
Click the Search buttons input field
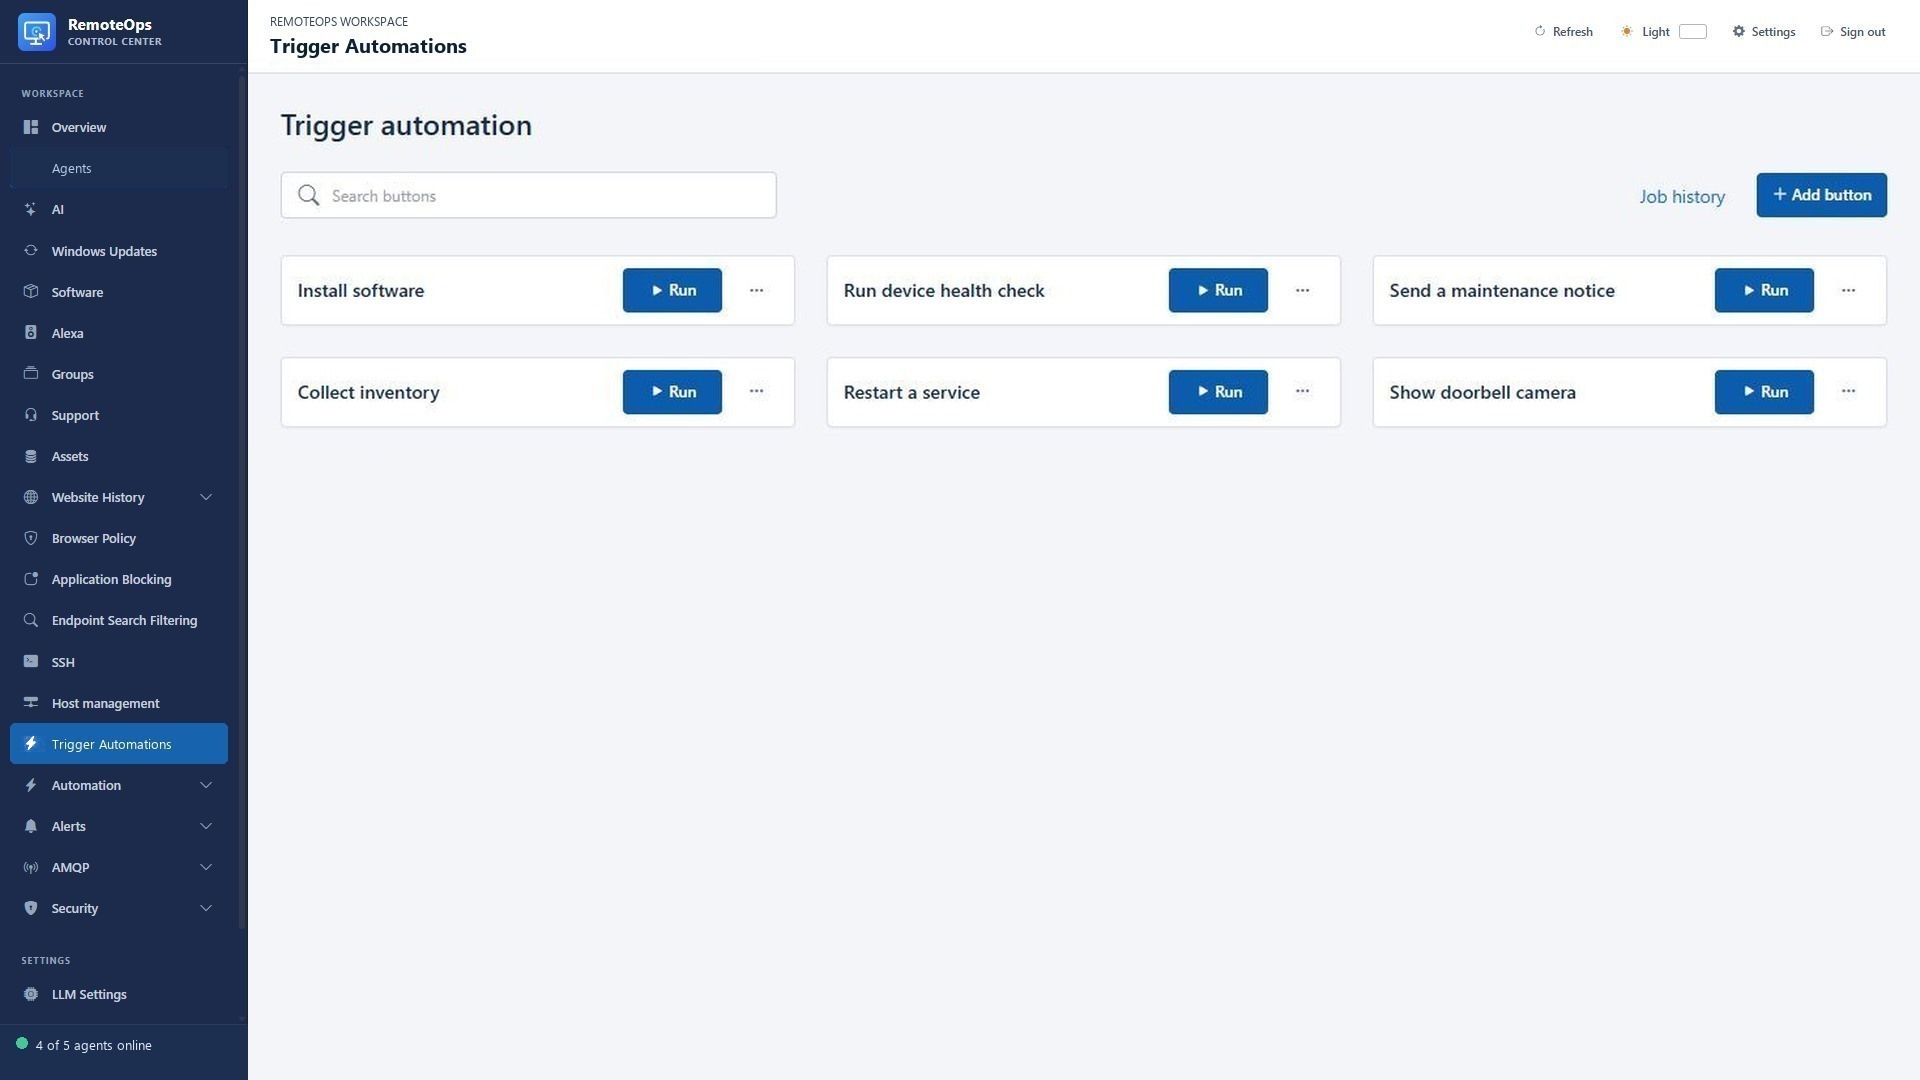click(x=528, y=195)
